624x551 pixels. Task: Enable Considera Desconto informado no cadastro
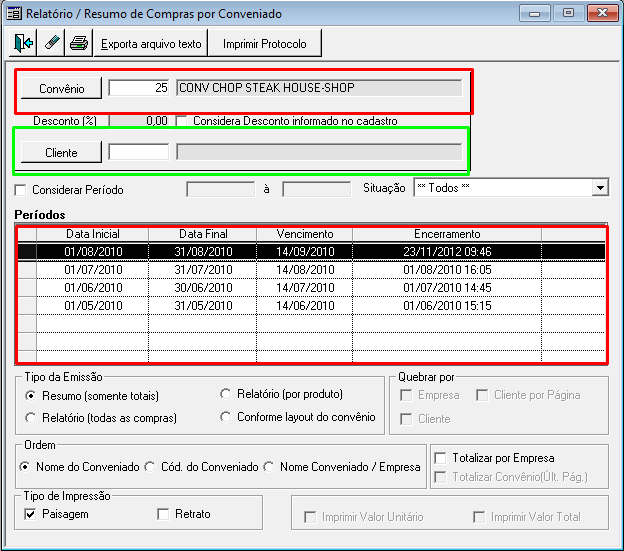(181, 121)
